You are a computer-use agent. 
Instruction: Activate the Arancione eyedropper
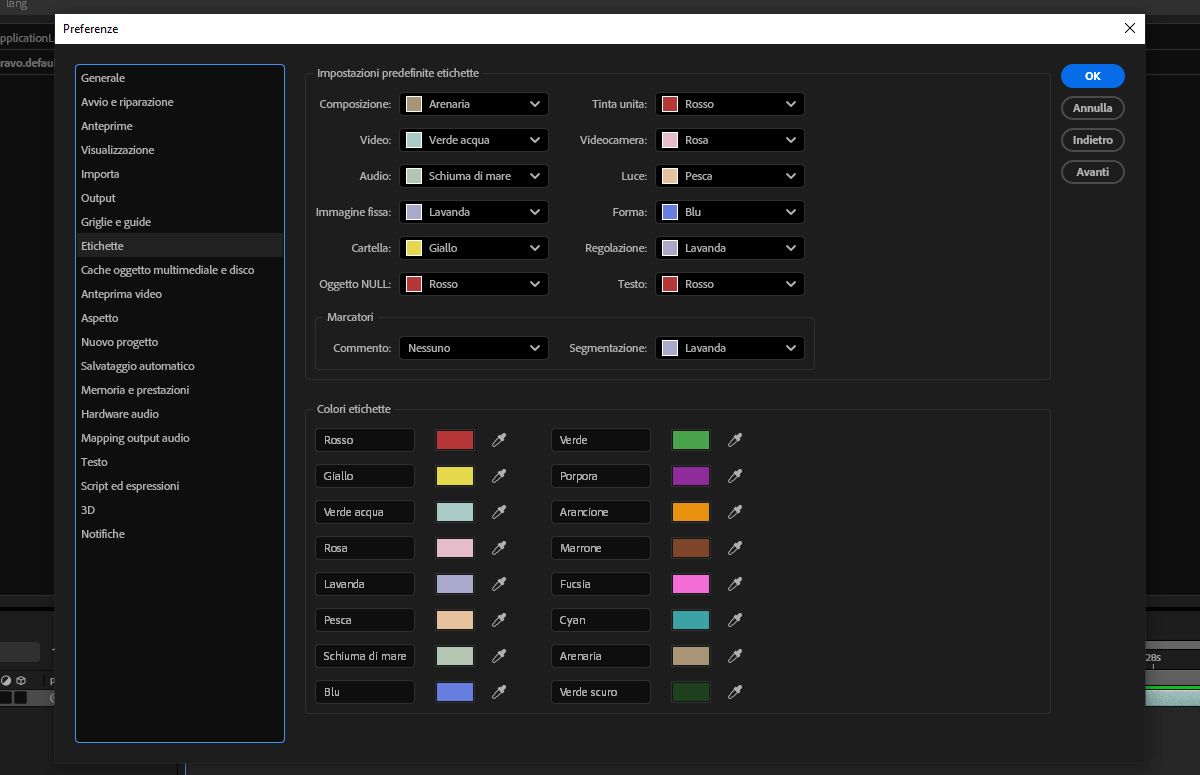coord(735,512)
